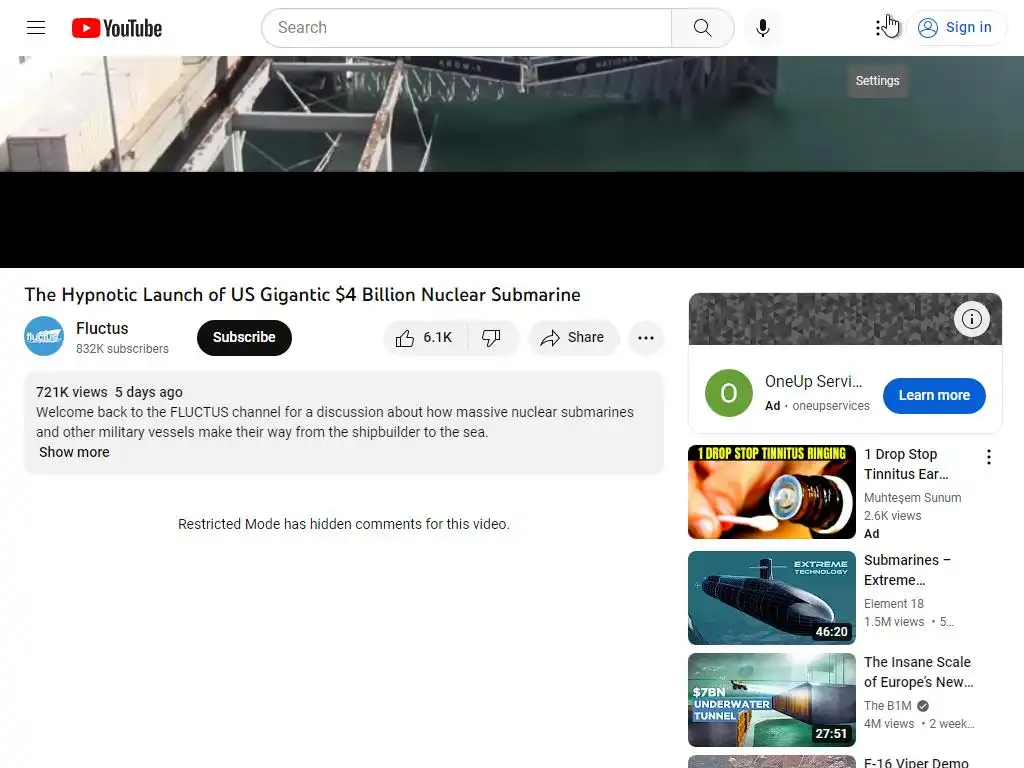Click Muhteşem Sunum advertiser name
The width and height of the screenshot is (1024, 768).
point(912,498)
